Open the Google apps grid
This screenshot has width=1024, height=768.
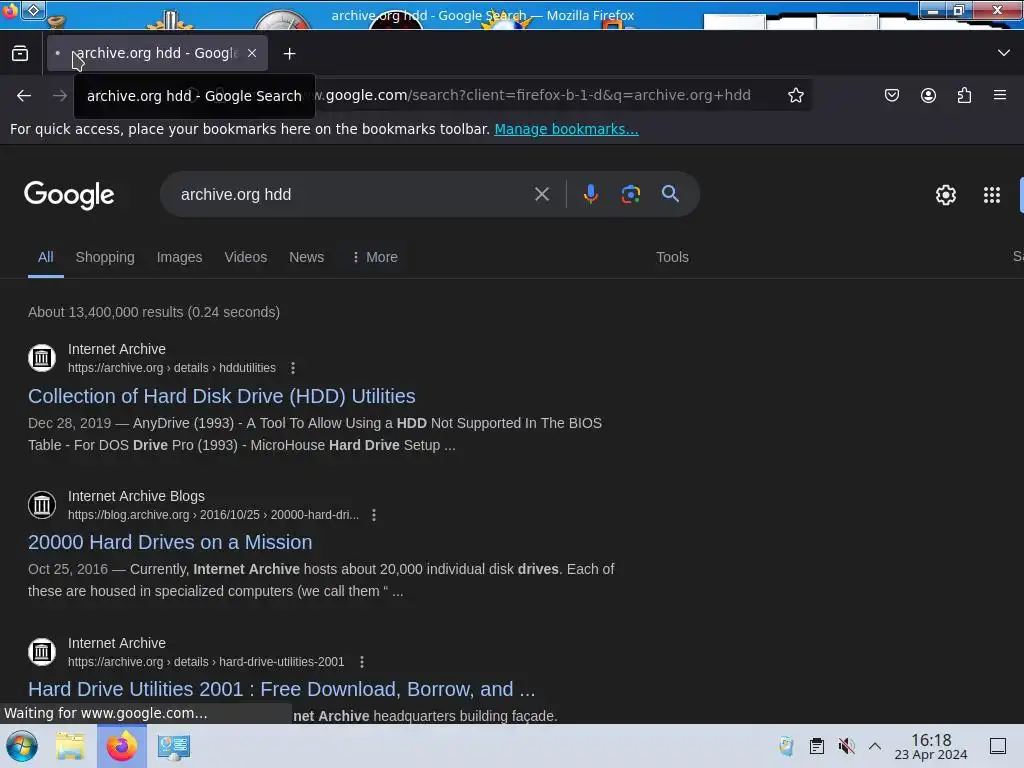[x=991, y=195]
